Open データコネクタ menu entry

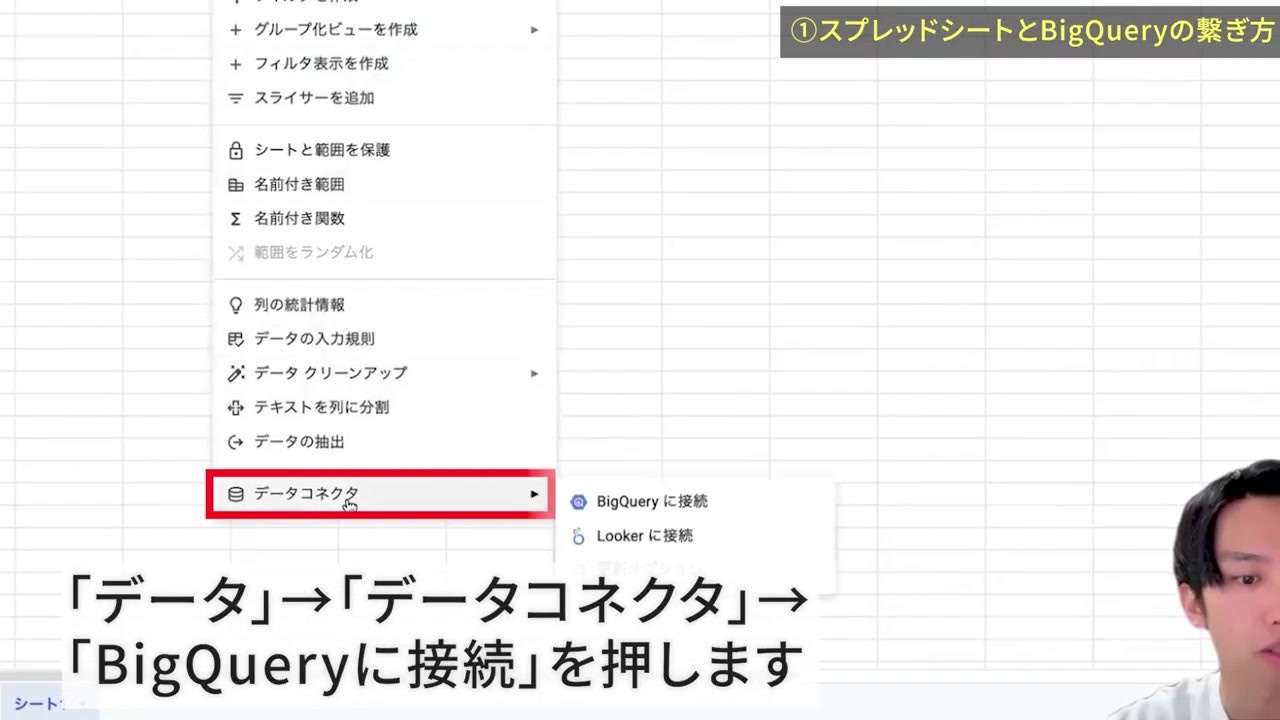[380, 494]
